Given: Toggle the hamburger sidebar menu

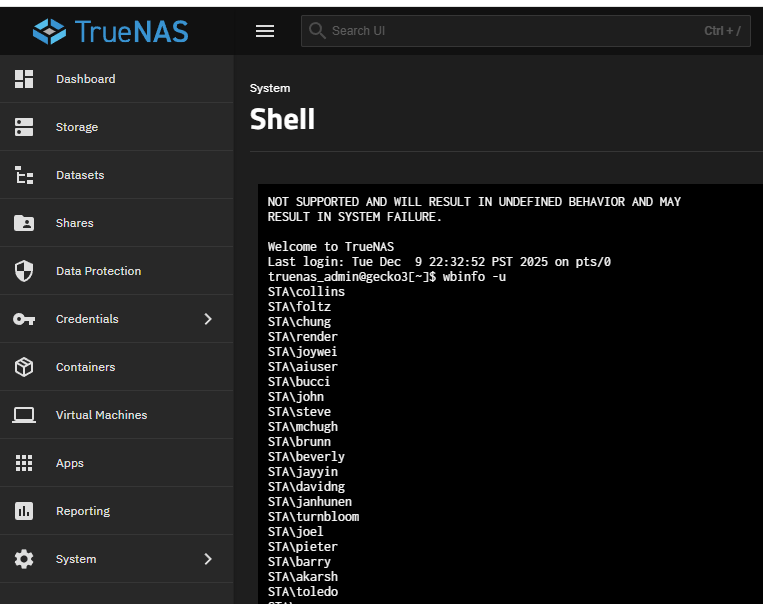Looking at the screenshot, I should pyautogui.click(x=265, y=31).
